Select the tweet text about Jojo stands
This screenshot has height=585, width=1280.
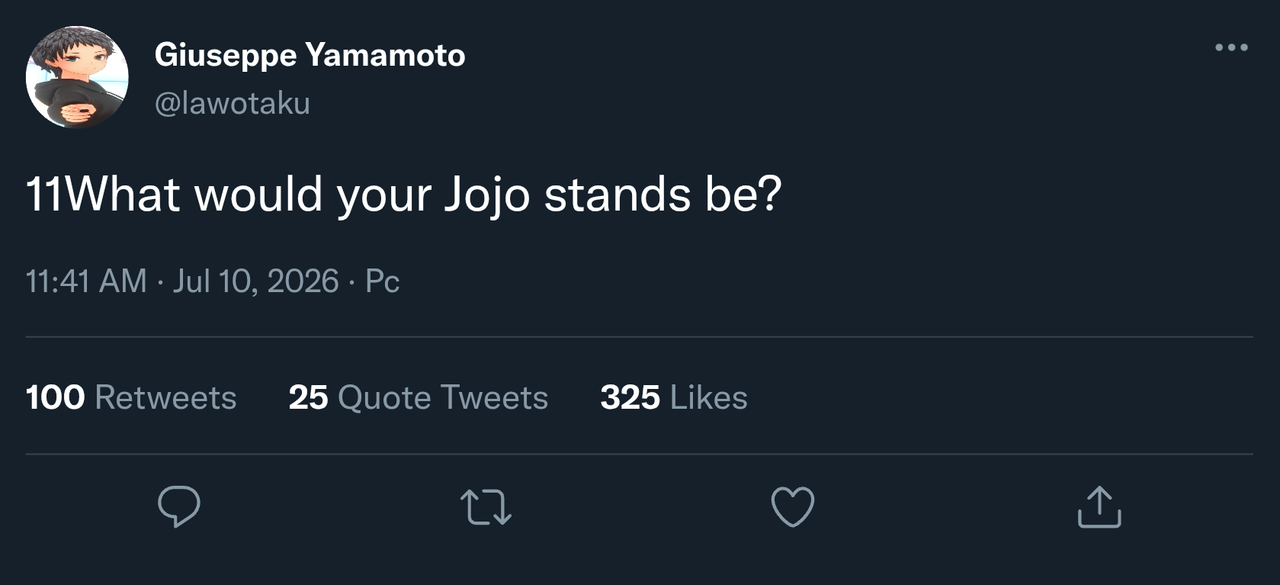point(403,195)
